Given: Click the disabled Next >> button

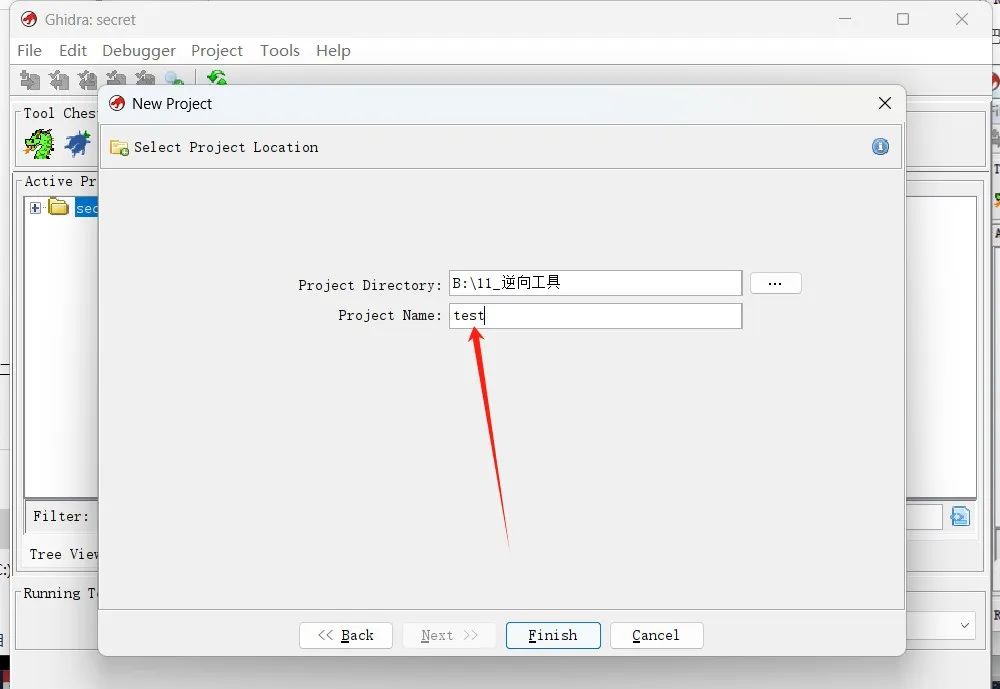Looking at the screenshot, I should pos(450,635).
